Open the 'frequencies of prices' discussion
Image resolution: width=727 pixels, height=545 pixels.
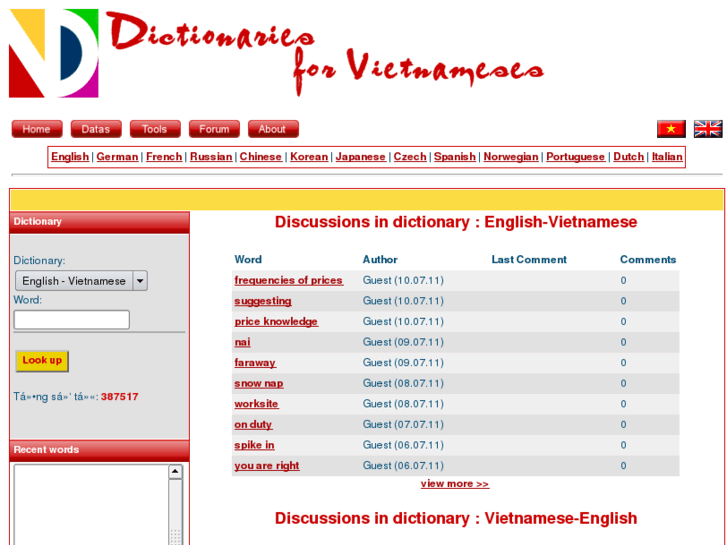(288, 280)
